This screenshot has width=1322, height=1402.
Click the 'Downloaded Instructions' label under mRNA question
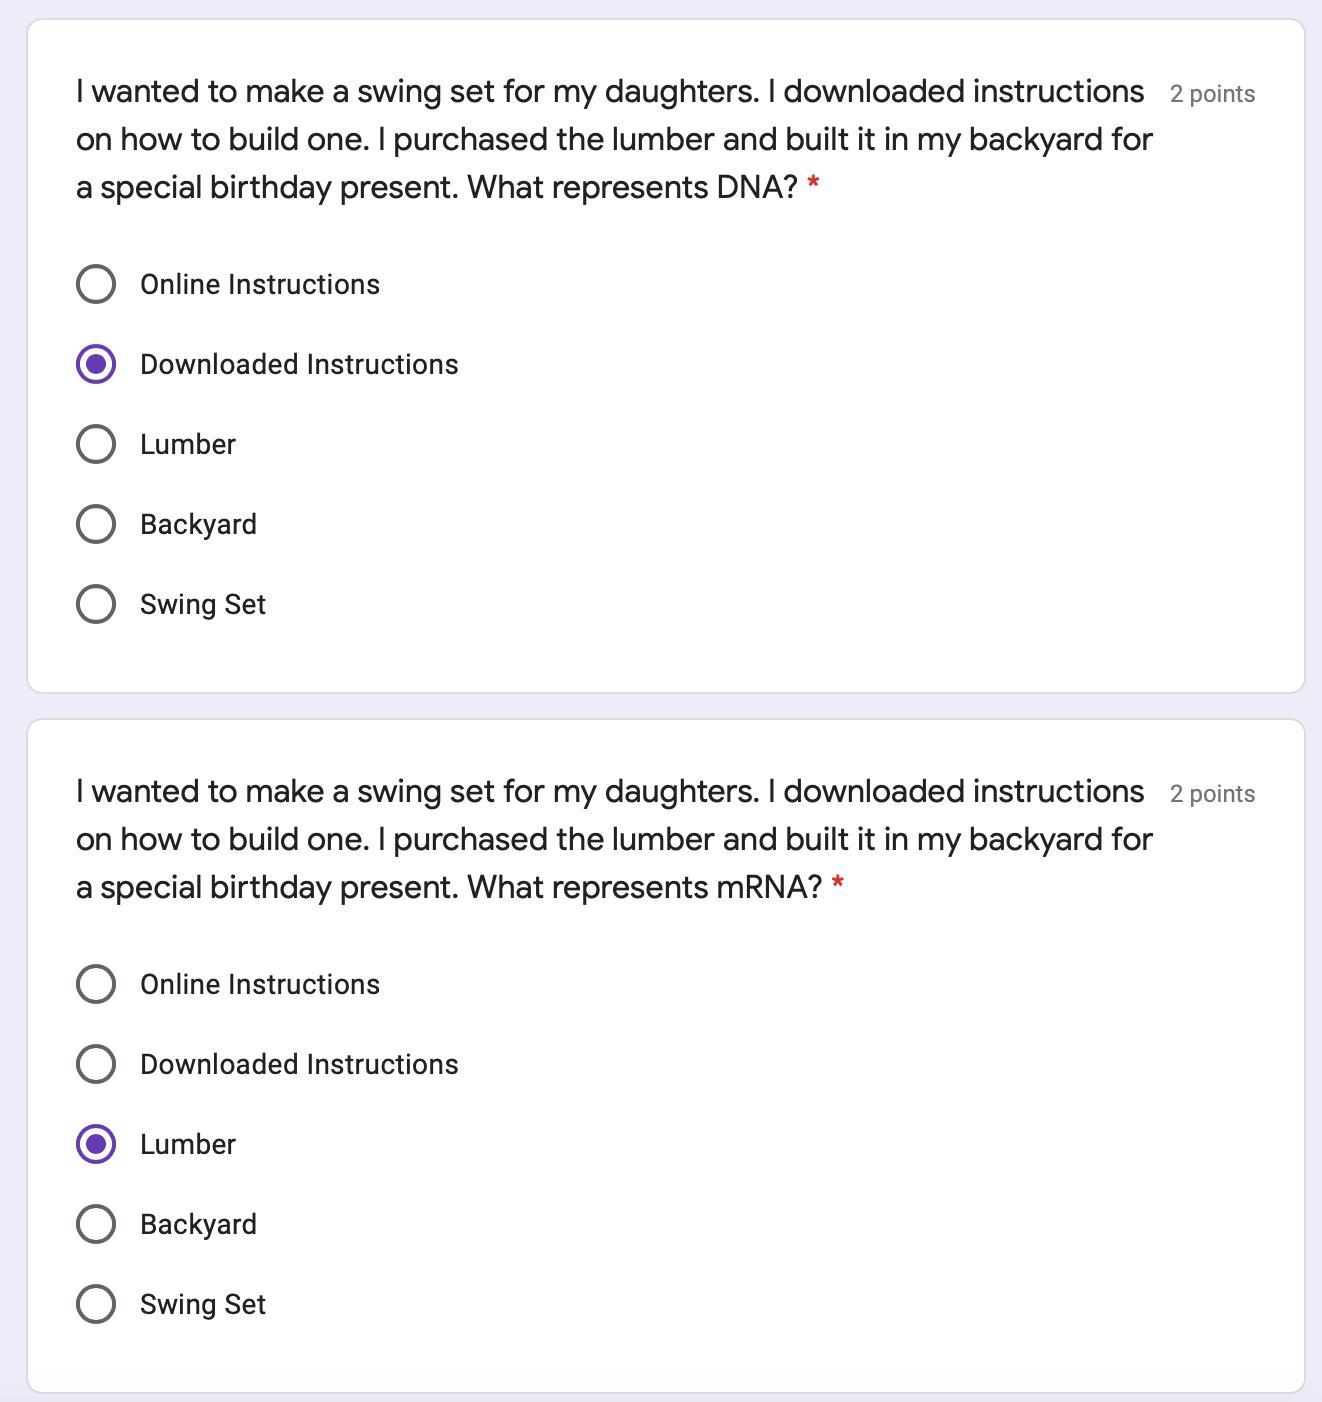299,1064
